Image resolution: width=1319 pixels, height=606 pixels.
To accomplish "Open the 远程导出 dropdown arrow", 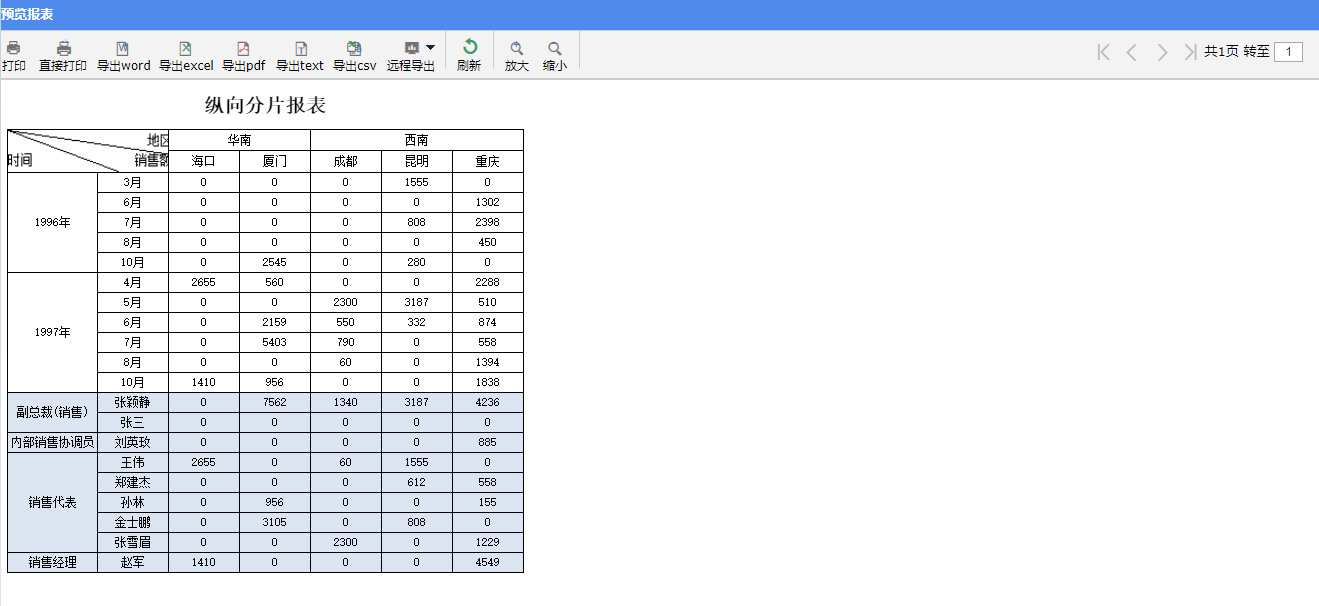I will tap(430, 47).
